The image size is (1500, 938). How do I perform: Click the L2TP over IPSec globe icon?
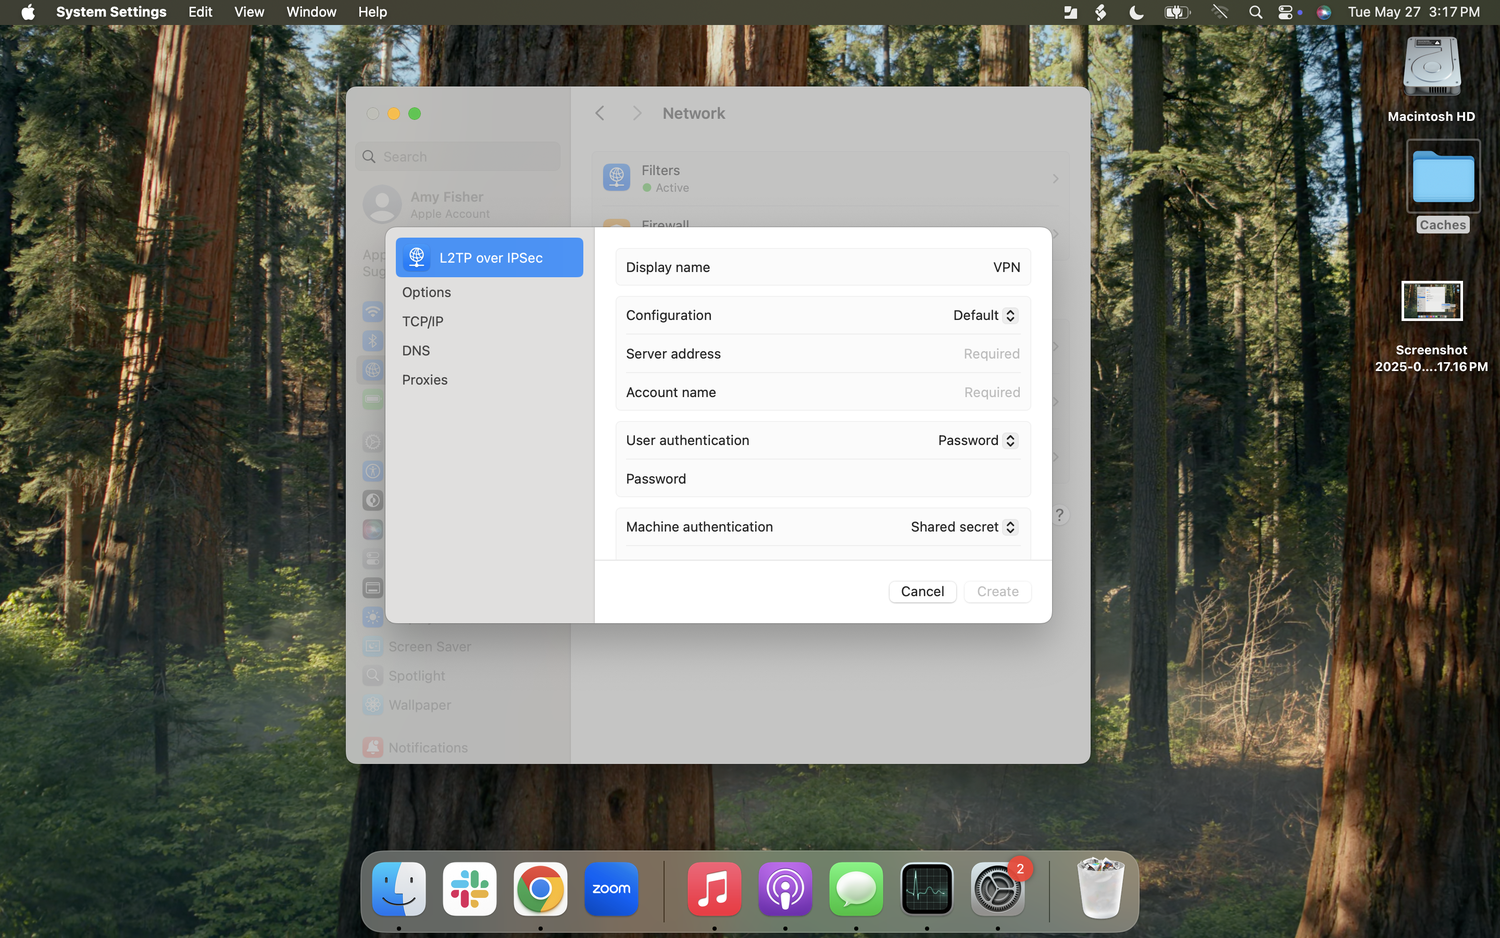pos(417,257)
